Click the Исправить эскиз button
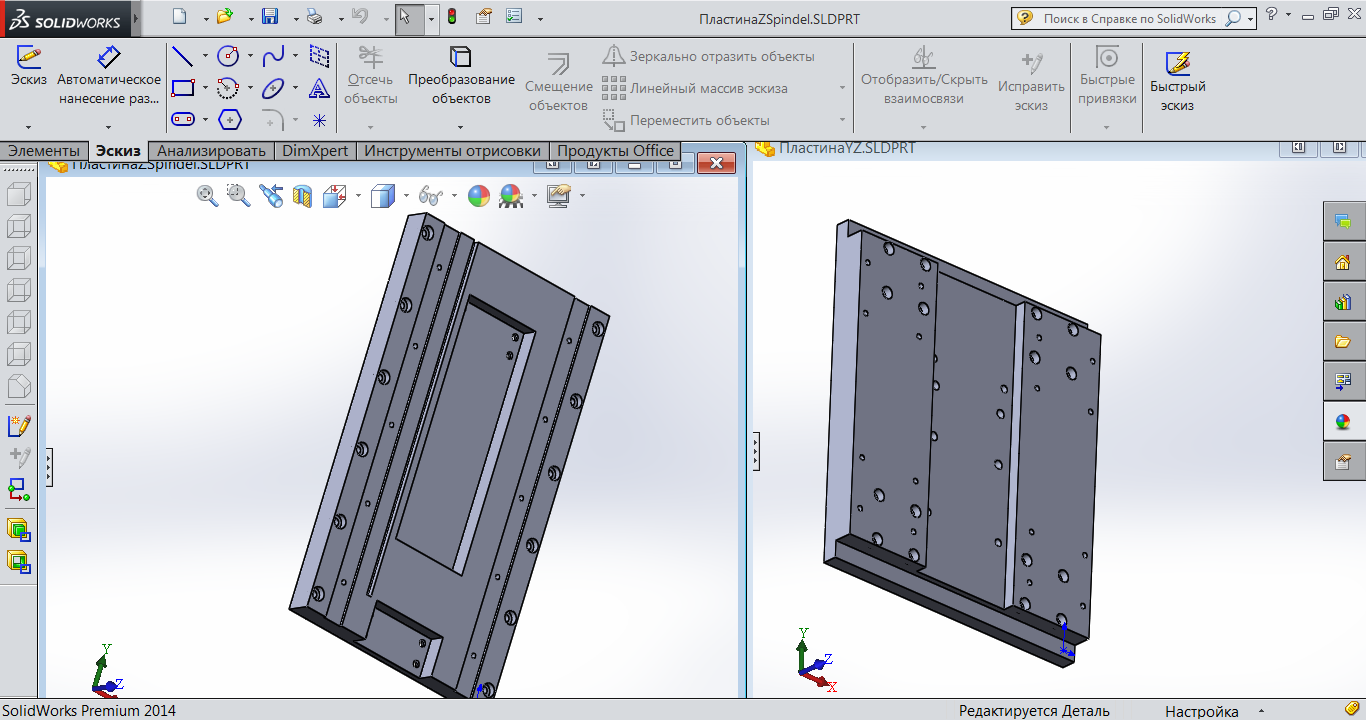Viewport: 1366px width, 720px height. pos(1031,80)
